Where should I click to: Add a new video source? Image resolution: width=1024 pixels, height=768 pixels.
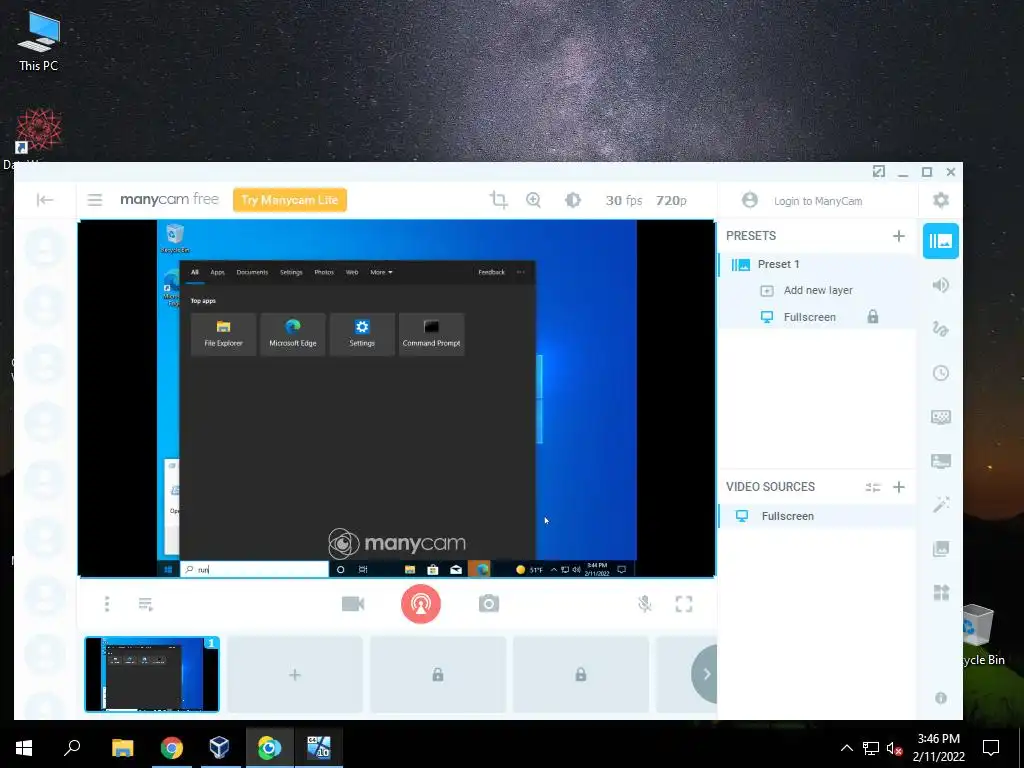click(899, 487)
